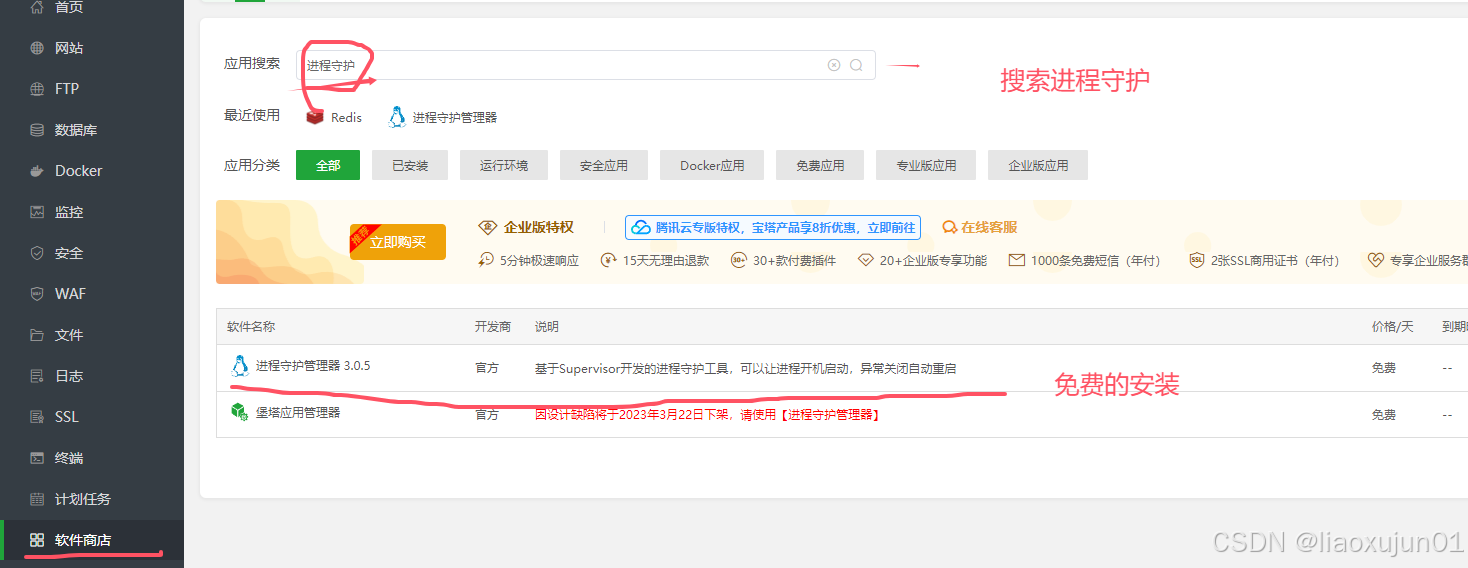
Task: Click the 进程守护管理器 penguin icon in recent apps
Action: coord(397,116)
